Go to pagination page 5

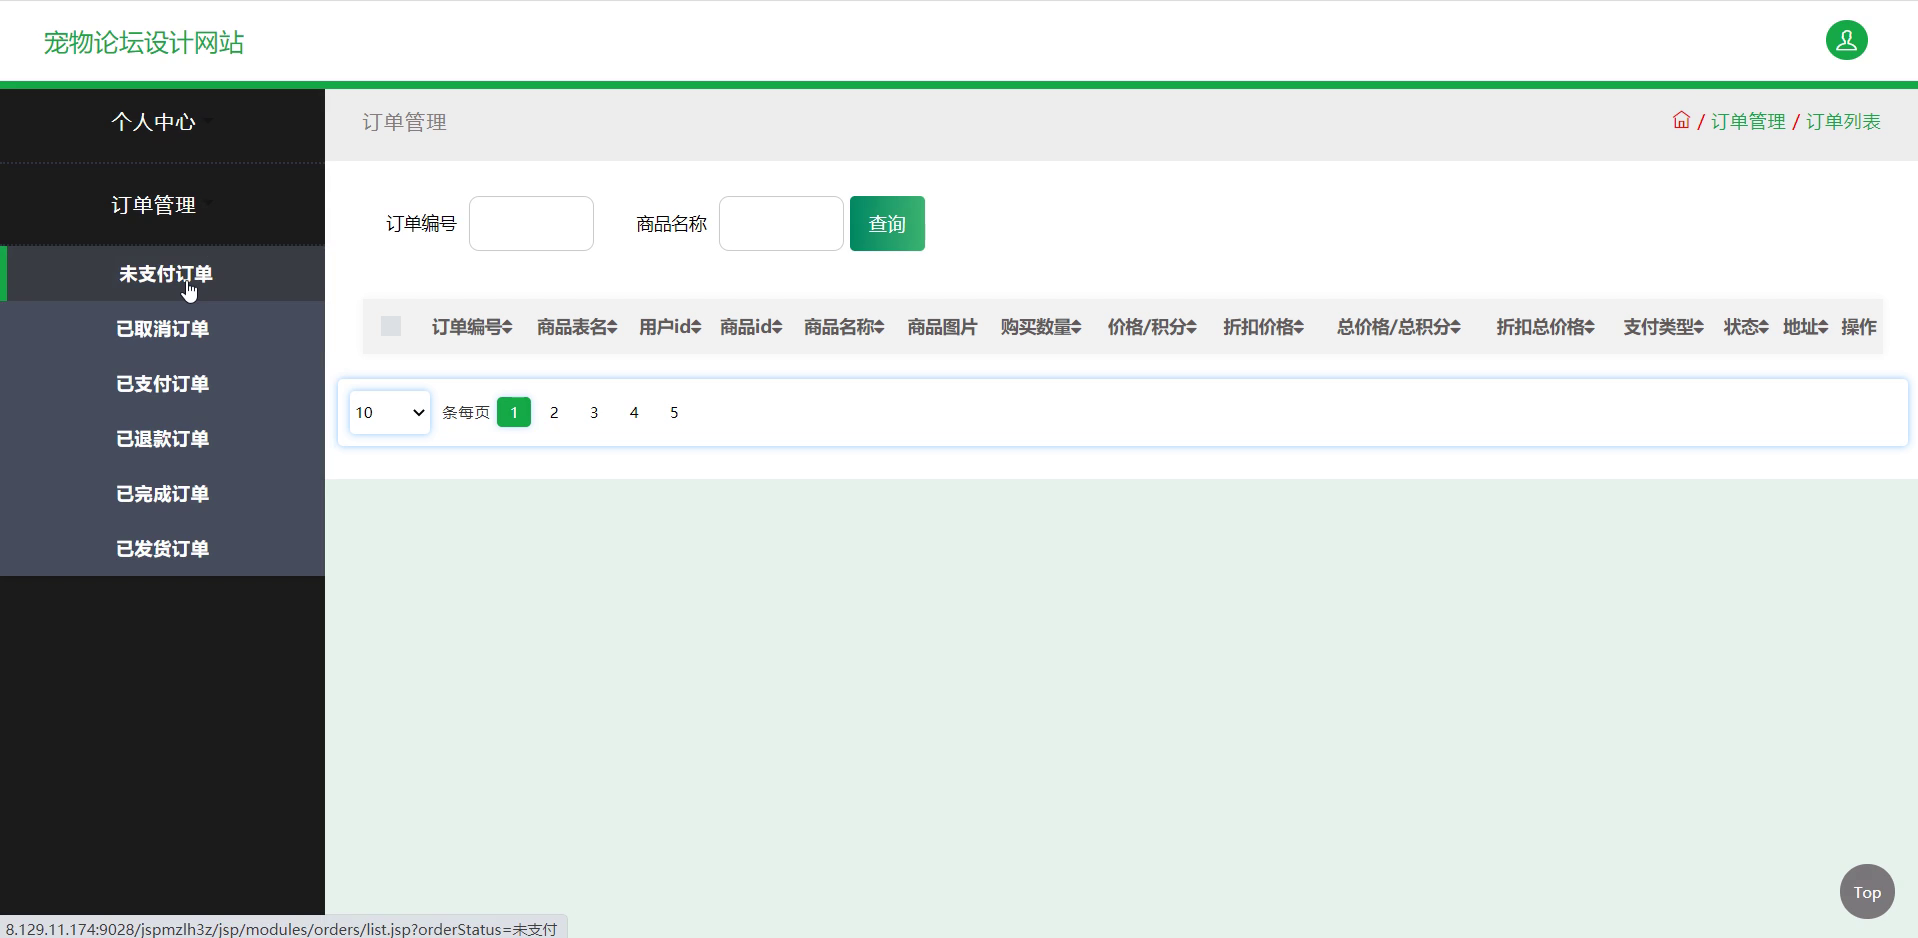click(674, 412)
